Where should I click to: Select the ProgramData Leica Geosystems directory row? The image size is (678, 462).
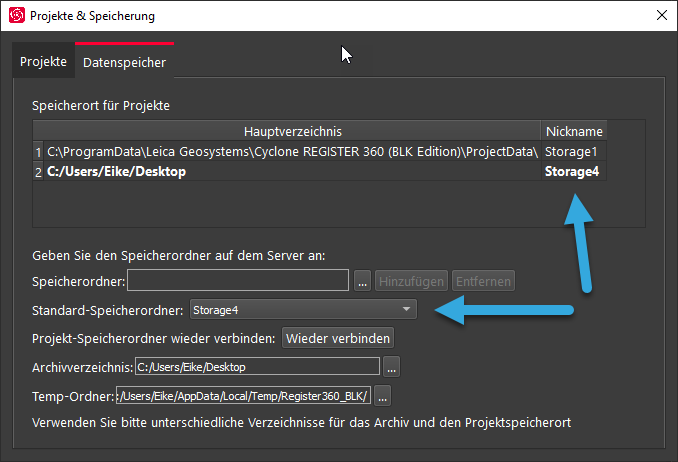click(x=292, y=151)
